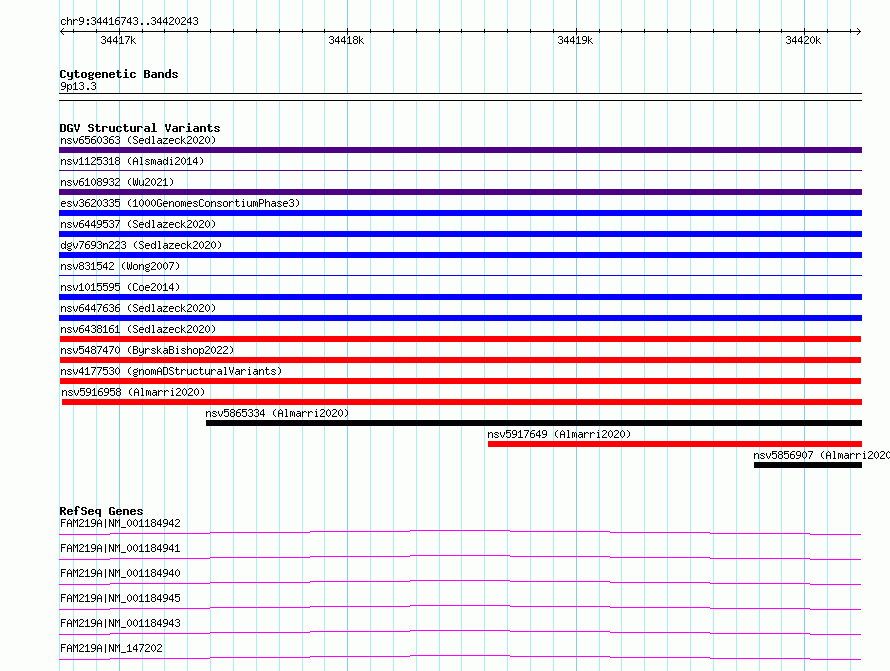Viewport: 890px width, 671px height.
Task: Open variant nsv5856907 (Almarri2020) label
Action: click(x=821, y=455)
